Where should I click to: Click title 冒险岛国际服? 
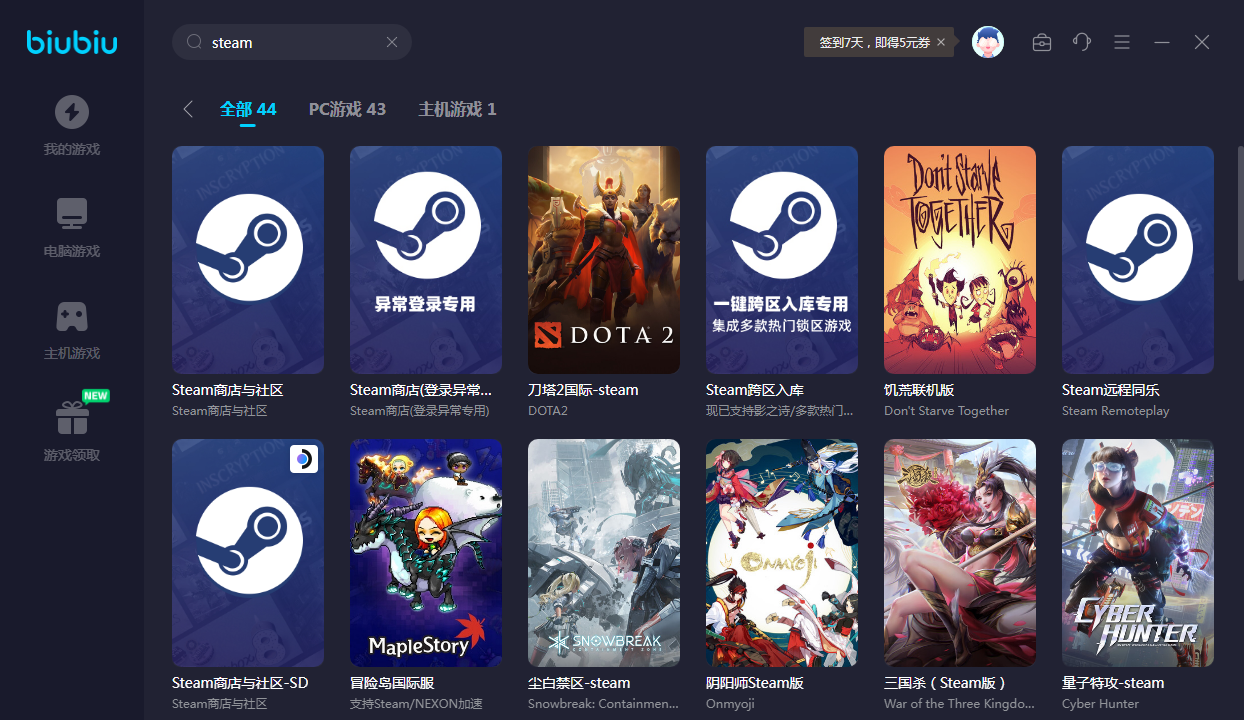[392, 683]
